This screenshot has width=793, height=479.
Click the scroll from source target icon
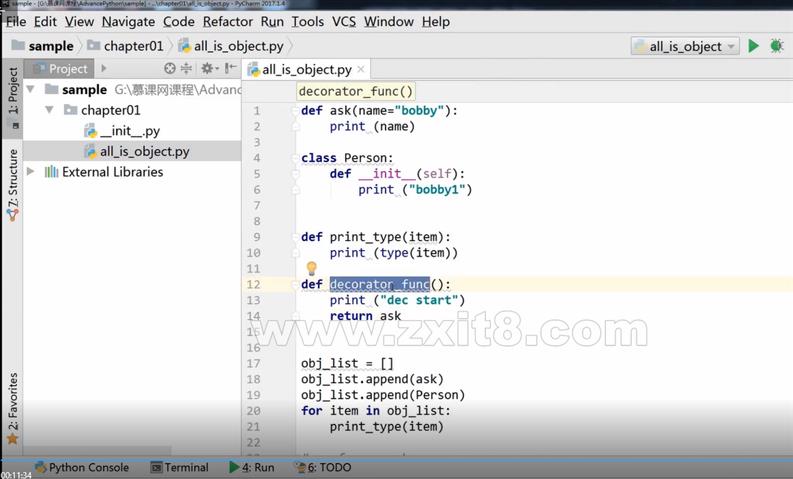170,68
